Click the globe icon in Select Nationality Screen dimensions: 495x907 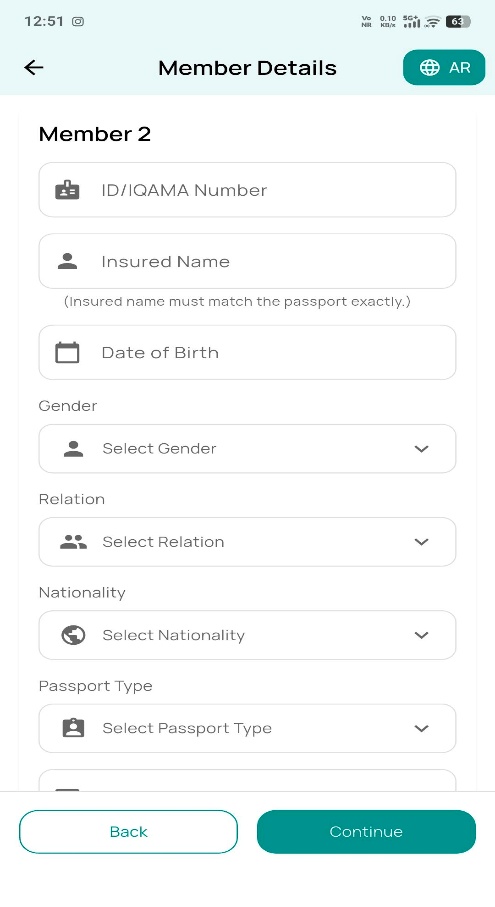[73, 635]
